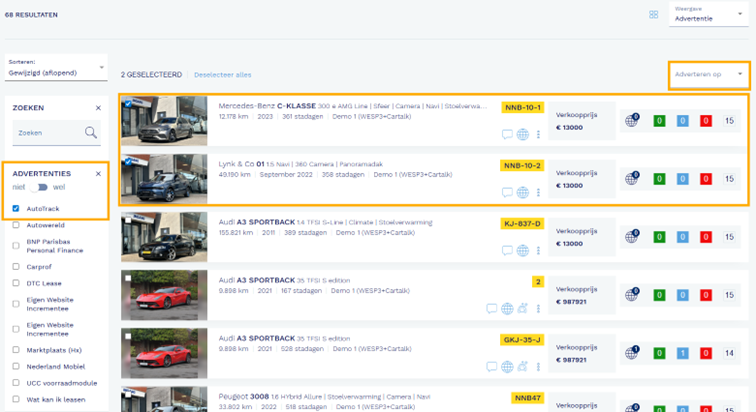Check BNP Paribas Personal Finance filter
This screenshot has height=412, width=756.
pyautogui.click(x=16, y=246)
